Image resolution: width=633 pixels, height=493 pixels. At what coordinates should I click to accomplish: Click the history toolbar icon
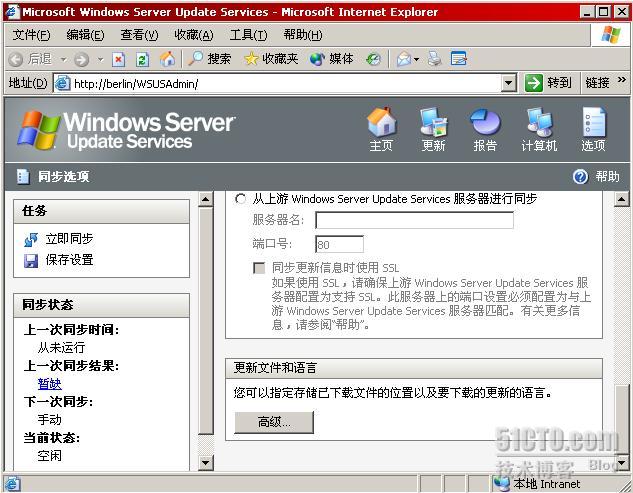(373, 59)
